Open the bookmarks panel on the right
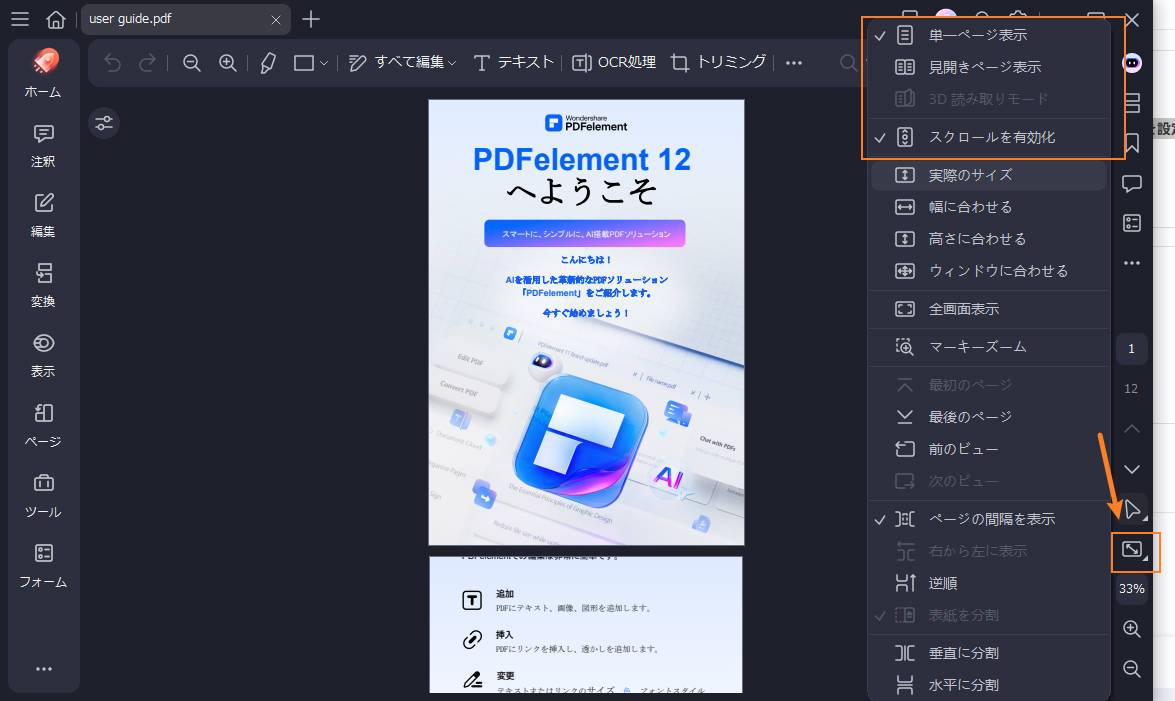The image size is (1175, 701). [1131, 143]
